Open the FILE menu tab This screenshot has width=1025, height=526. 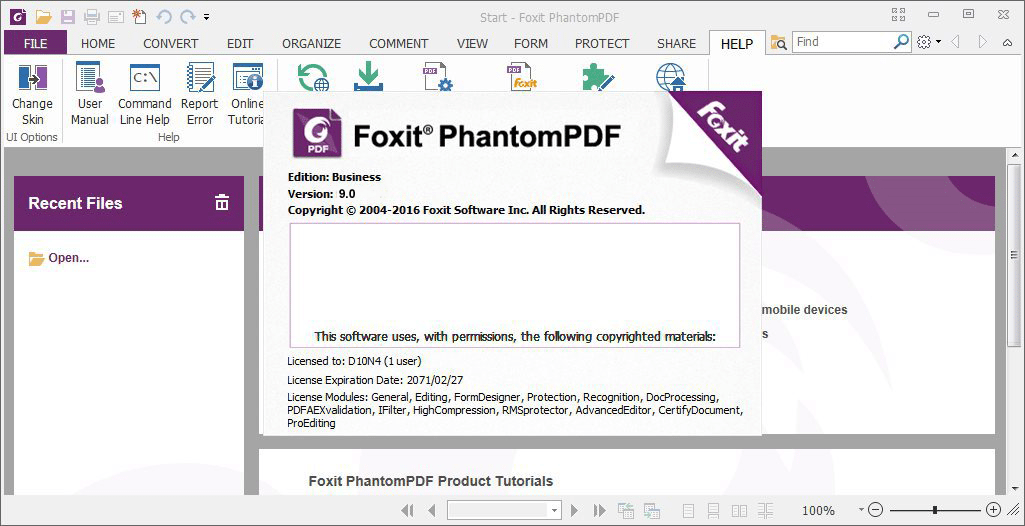tap(35, 43)
